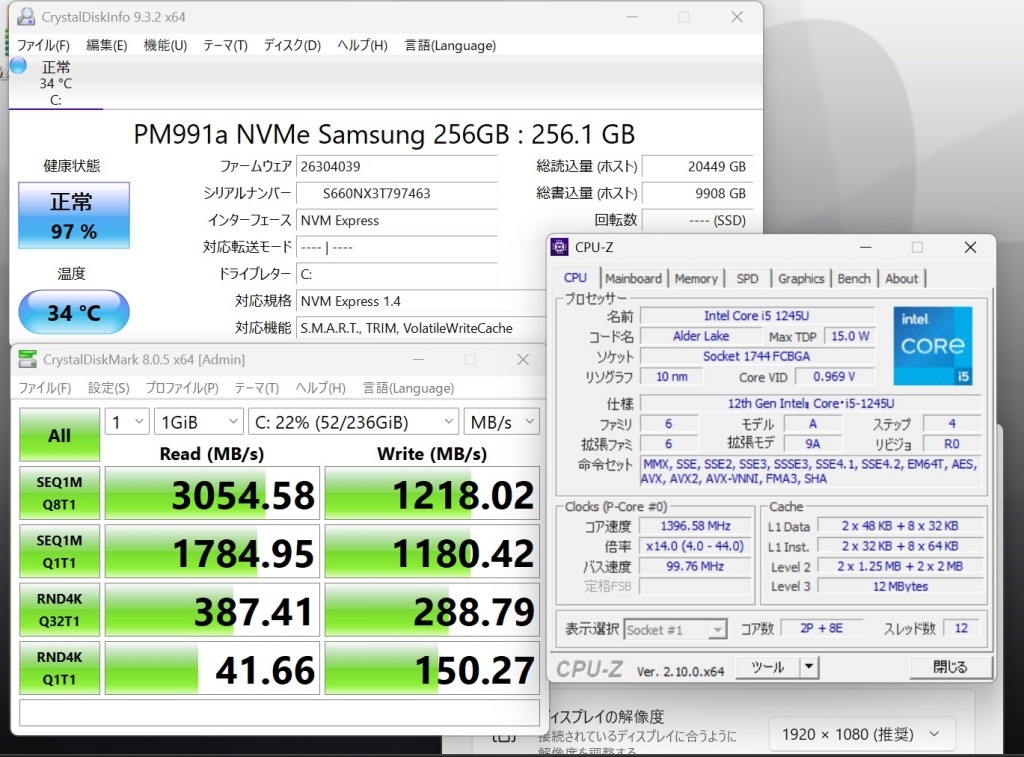This screenshot has width=1024, height=757.
Task: Open the MB/s unit dropdown
Action: pos(502,422)
